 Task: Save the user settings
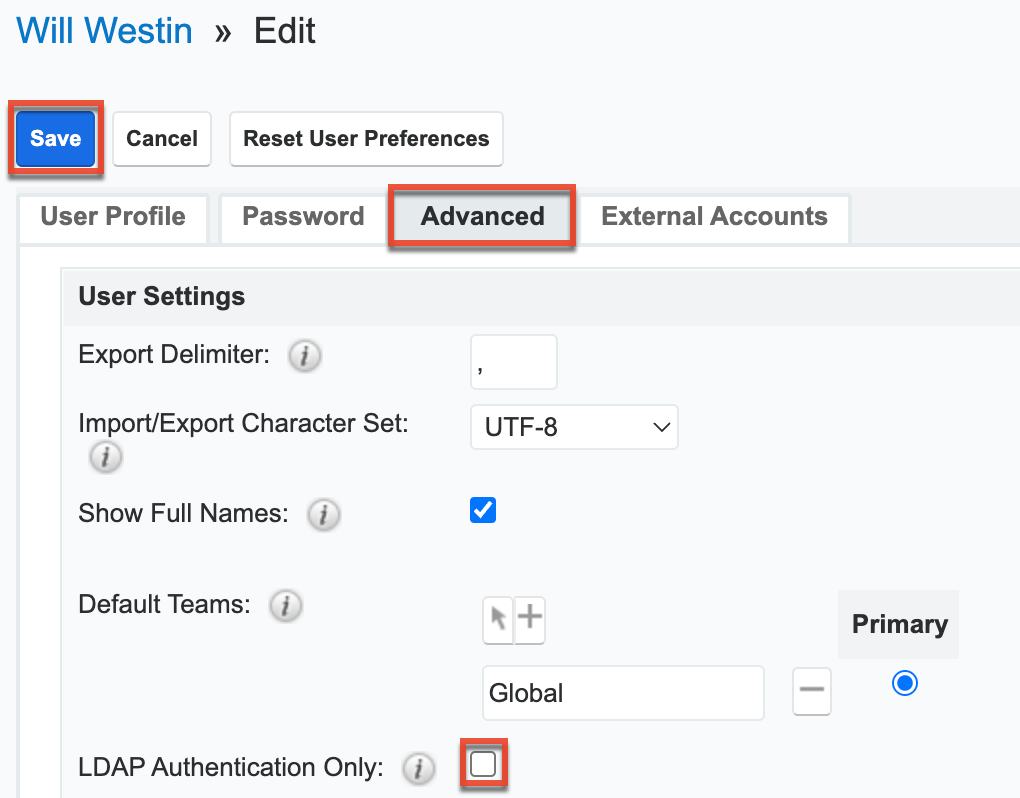(54, 139)
